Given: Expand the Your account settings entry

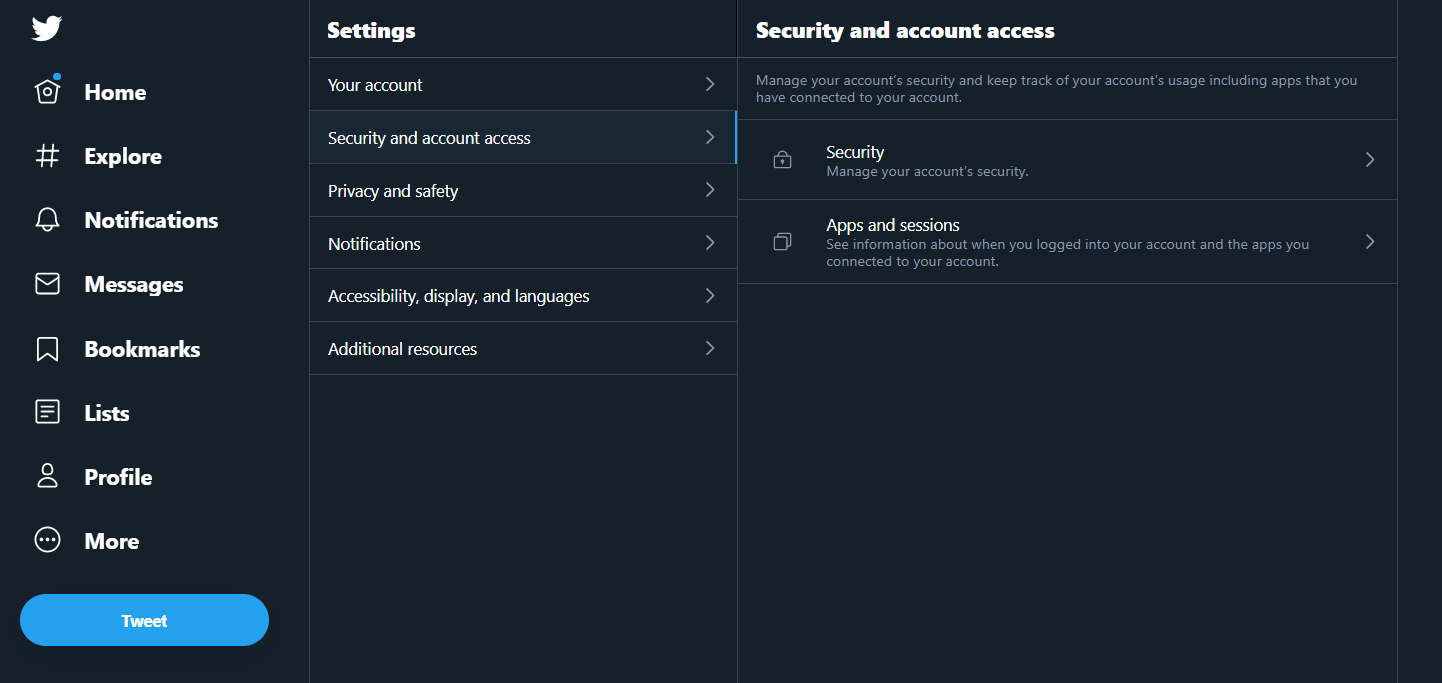Looking at the screenshot, I should [x=523, y=84].
